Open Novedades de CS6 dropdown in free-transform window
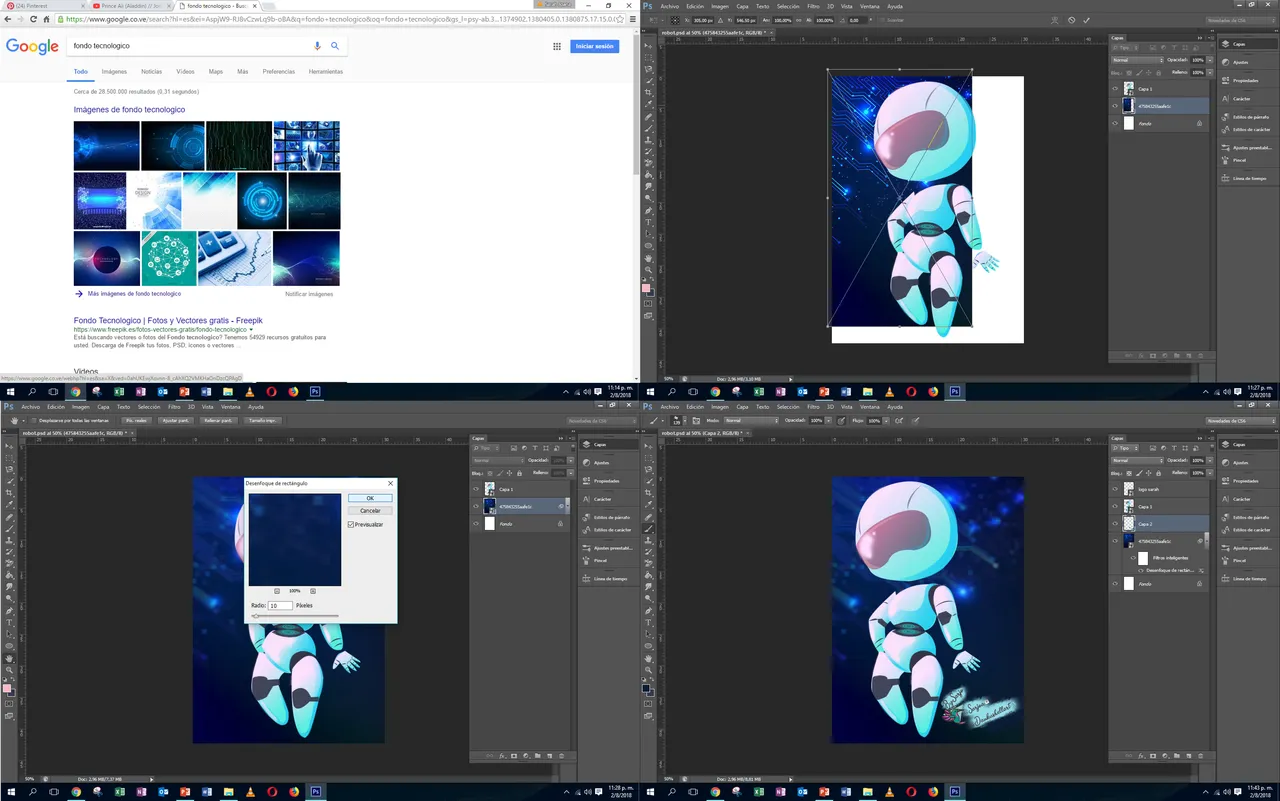1280x801 pixels. 1240,20
